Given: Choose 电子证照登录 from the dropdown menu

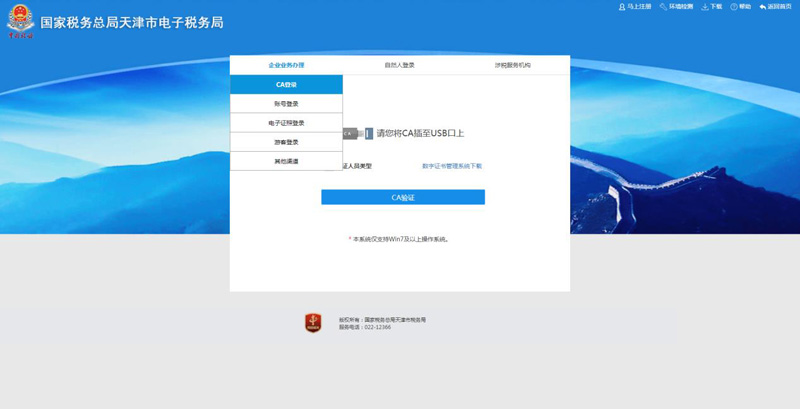Looking at the screenshot, I should click(286, 123).
